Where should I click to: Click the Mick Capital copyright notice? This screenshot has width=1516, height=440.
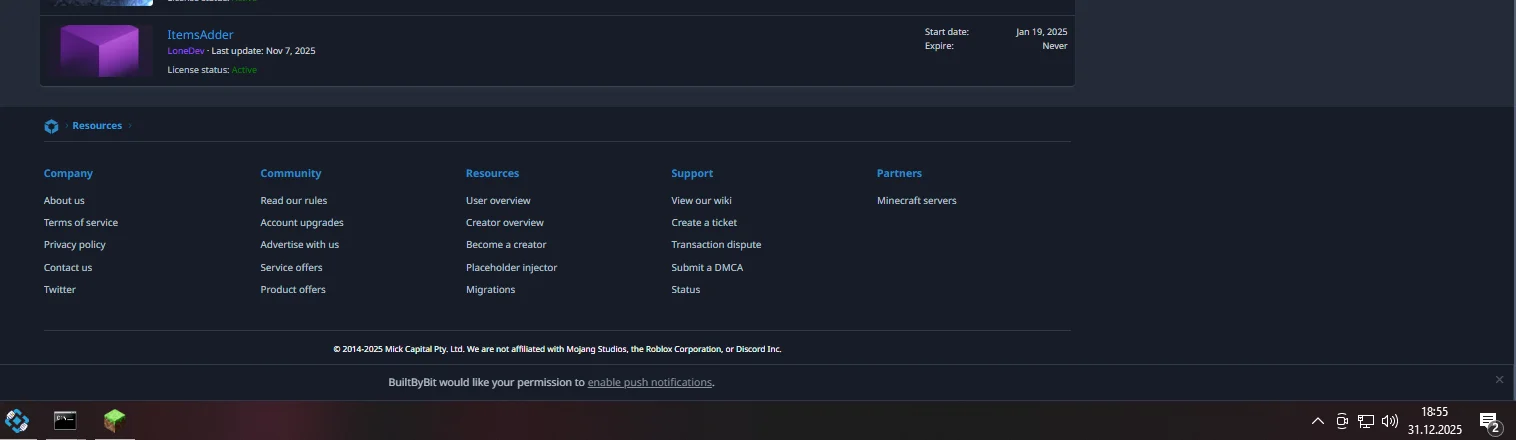557,349
